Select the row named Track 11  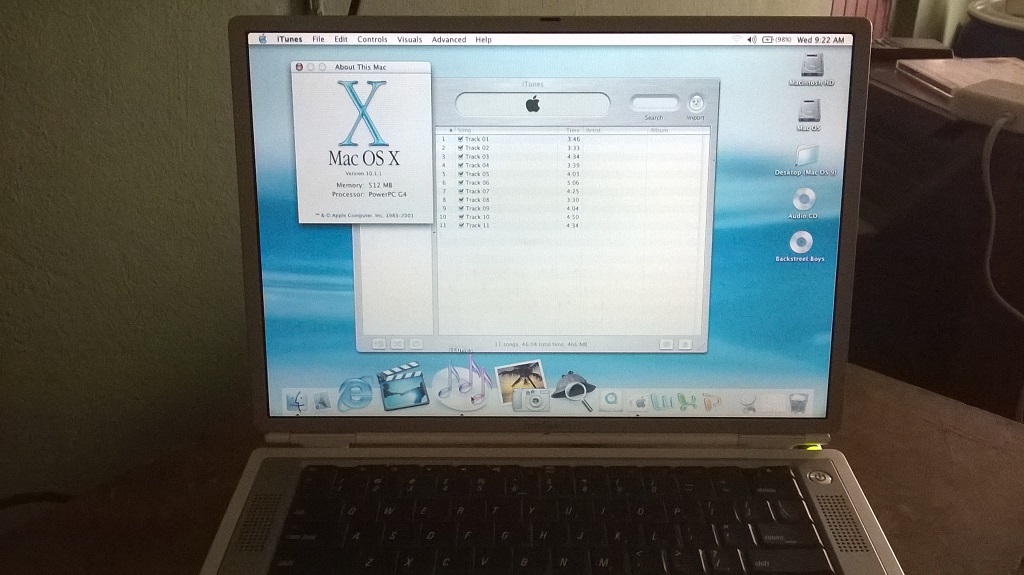tap(573, 225)
